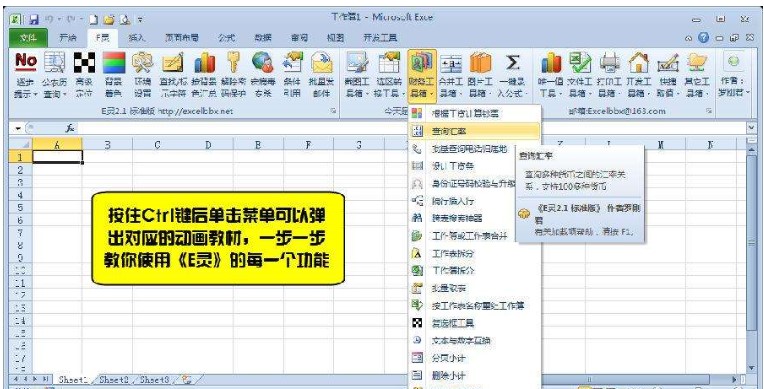The height and width of the screenshot is (389, 764).
Task: Select the checkerboard advanced locate icon
Action: click(x=84, y=62)
